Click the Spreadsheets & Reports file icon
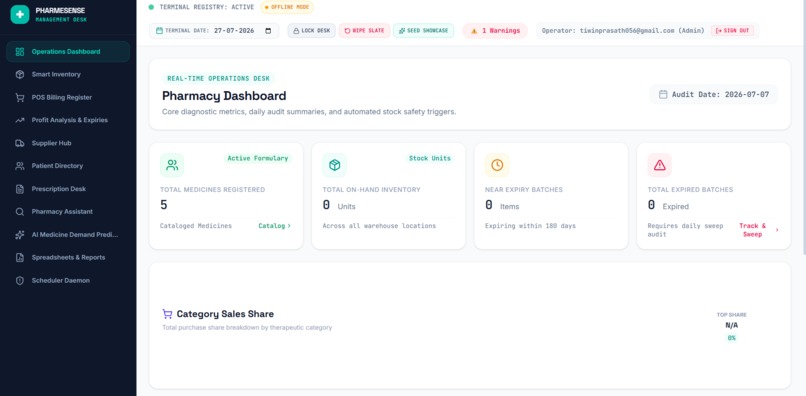 coord(20,258)
